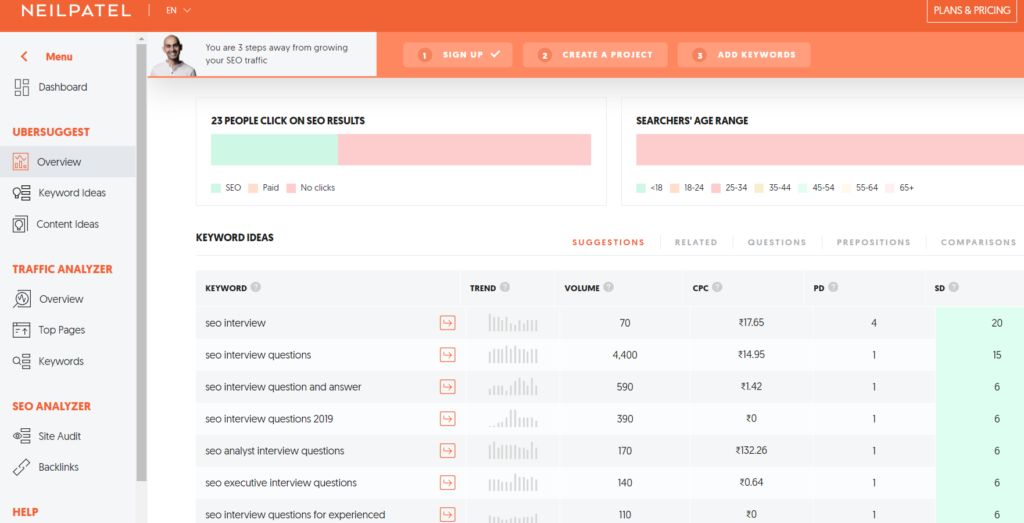Open the Keyword Ideas icon
The width and height of the screenshot is (1024, 523).
click(x=22, y=193)
